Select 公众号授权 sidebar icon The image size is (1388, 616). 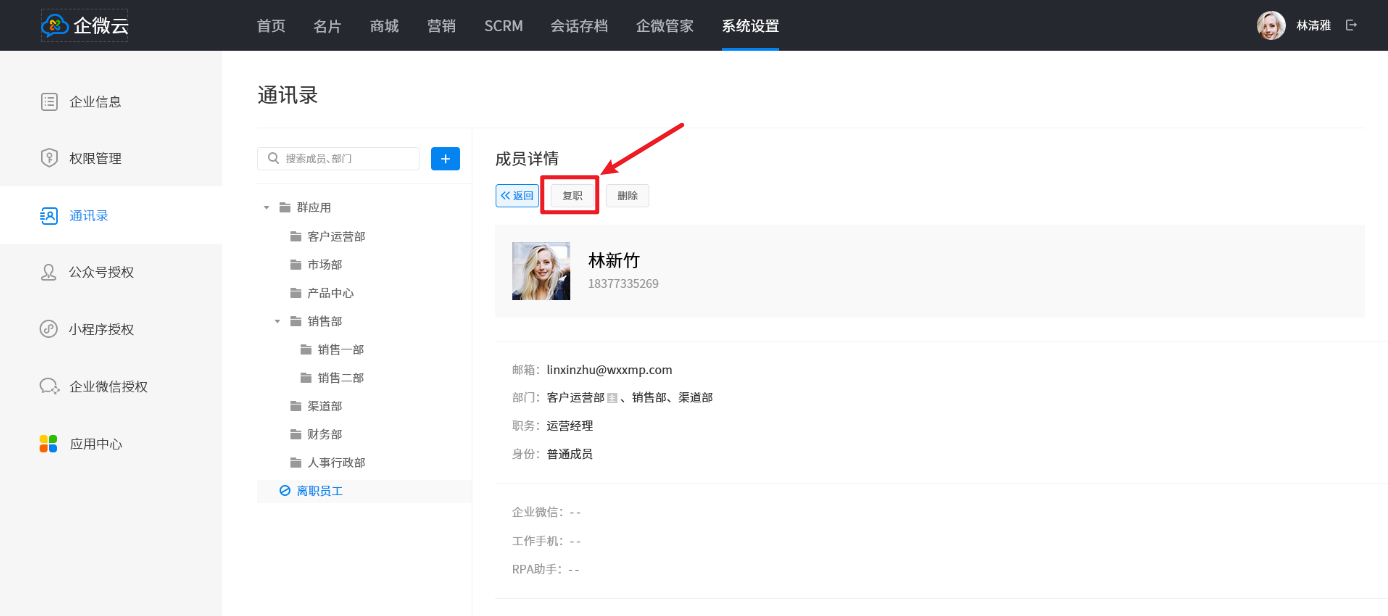tap(49, 272)
